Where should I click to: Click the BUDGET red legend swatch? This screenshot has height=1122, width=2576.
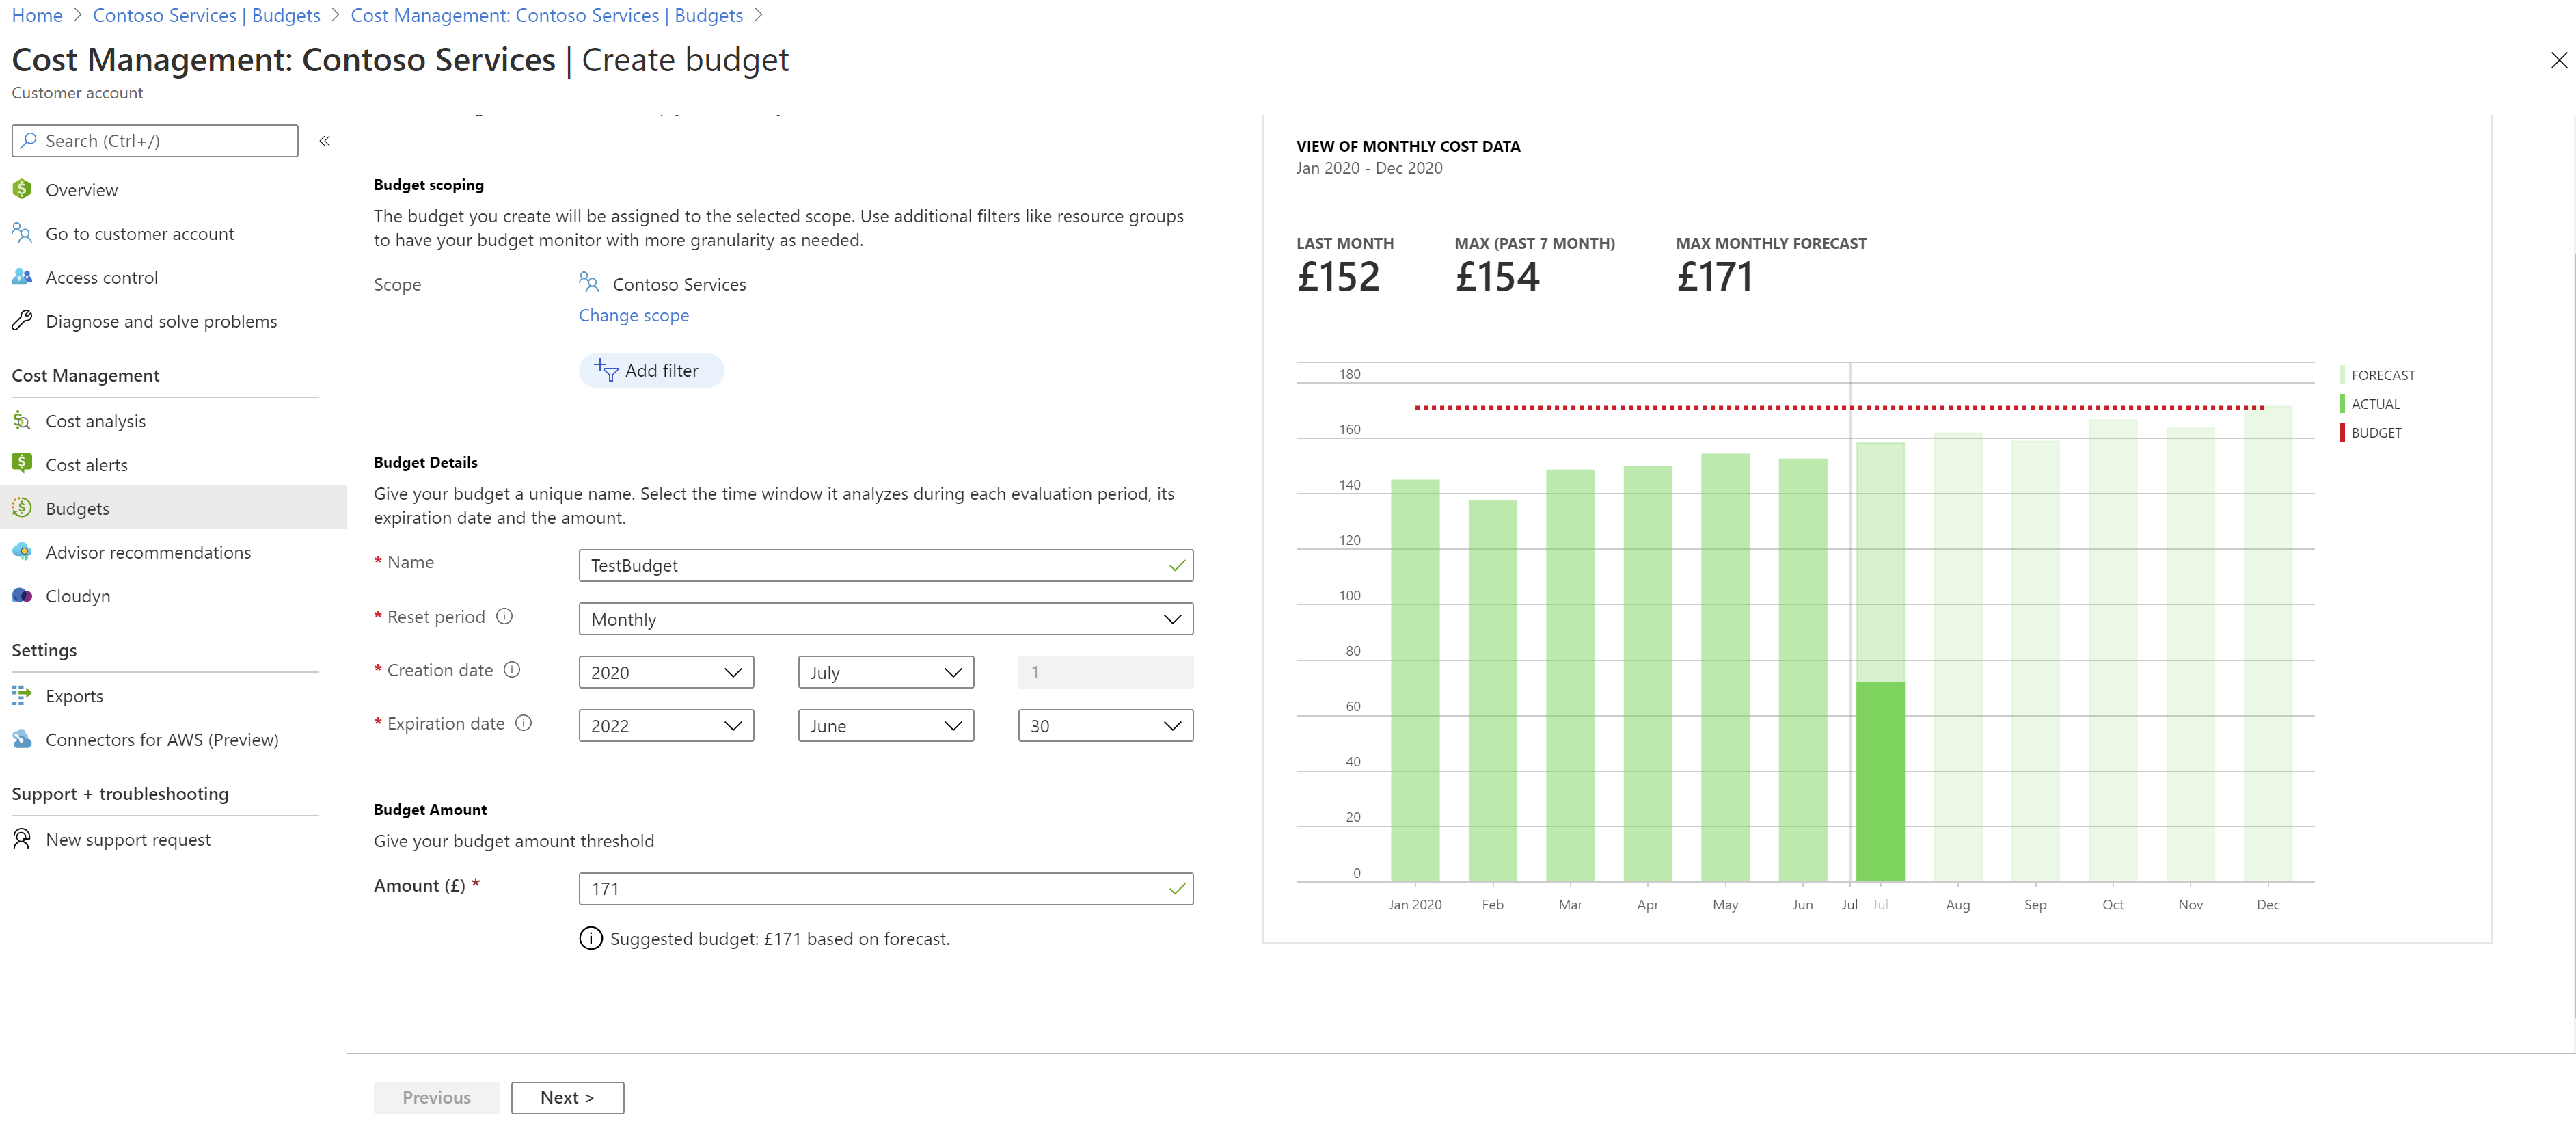(x=2342, y=433)
